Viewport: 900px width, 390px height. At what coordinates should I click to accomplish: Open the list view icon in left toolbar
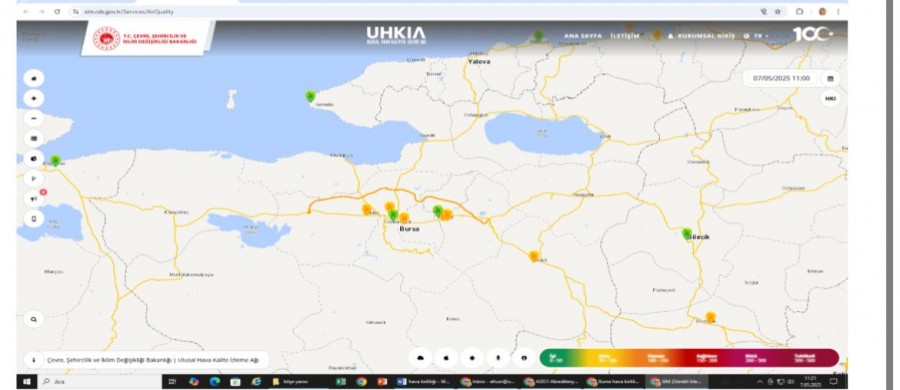pyautogui.click(x=34, y=138)
